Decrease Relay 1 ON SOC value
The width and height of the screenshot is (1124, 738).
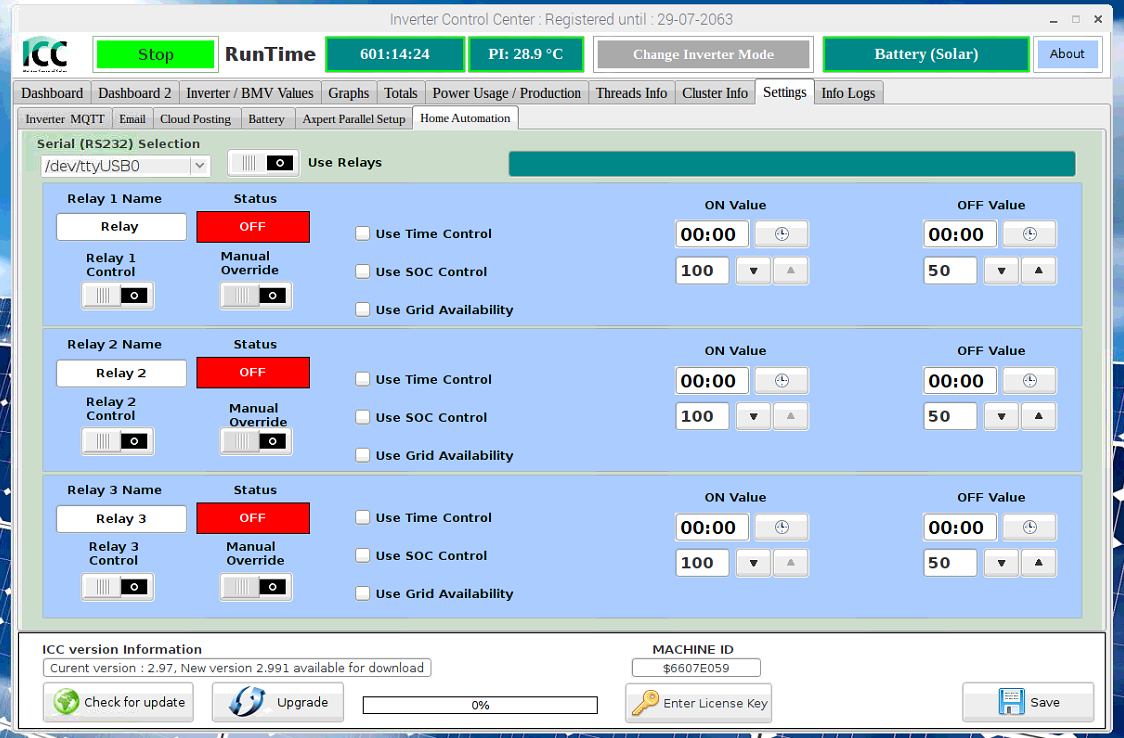[x=754, y=271]
